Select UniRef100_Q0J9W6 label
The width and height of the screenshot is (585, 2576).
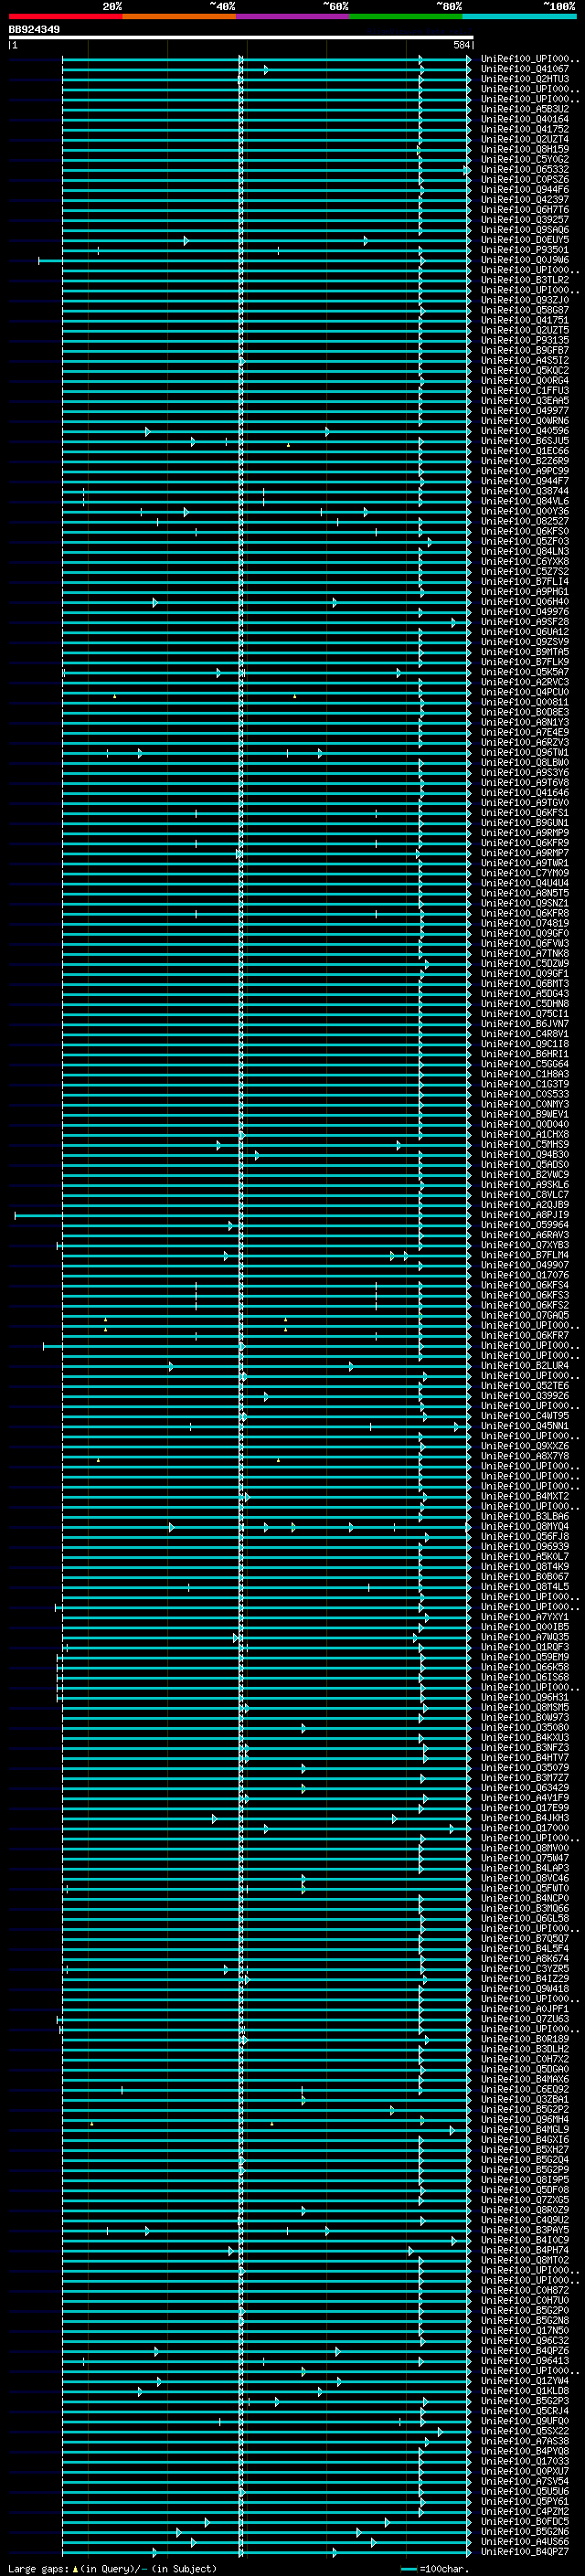[524, 260]
